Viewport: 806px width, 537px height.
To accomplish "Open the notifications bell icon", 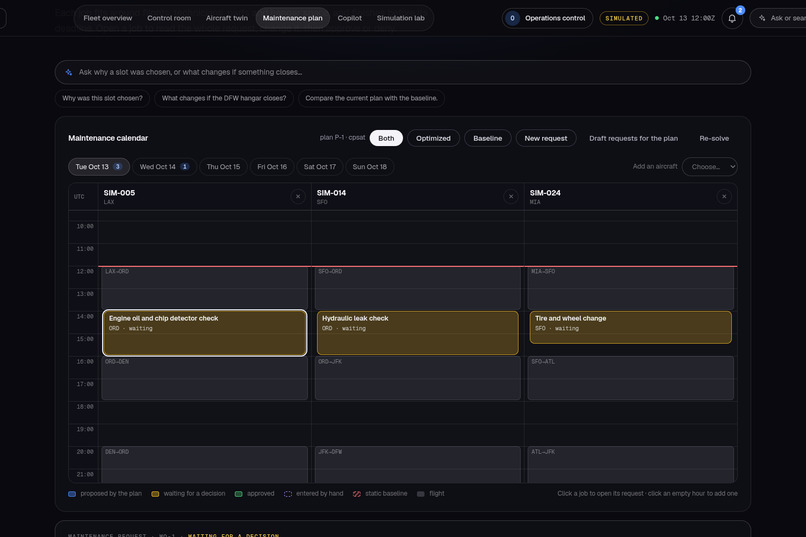I will [x=731, y=18].
